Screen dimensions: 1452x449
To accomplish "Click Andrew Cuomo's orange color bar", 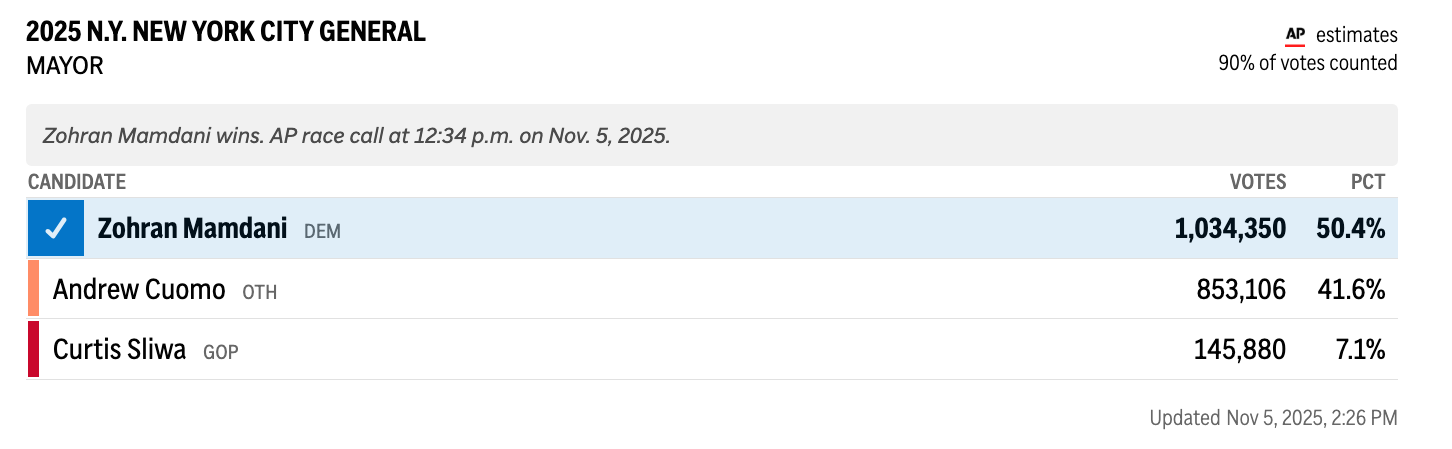I will [33, 290].
